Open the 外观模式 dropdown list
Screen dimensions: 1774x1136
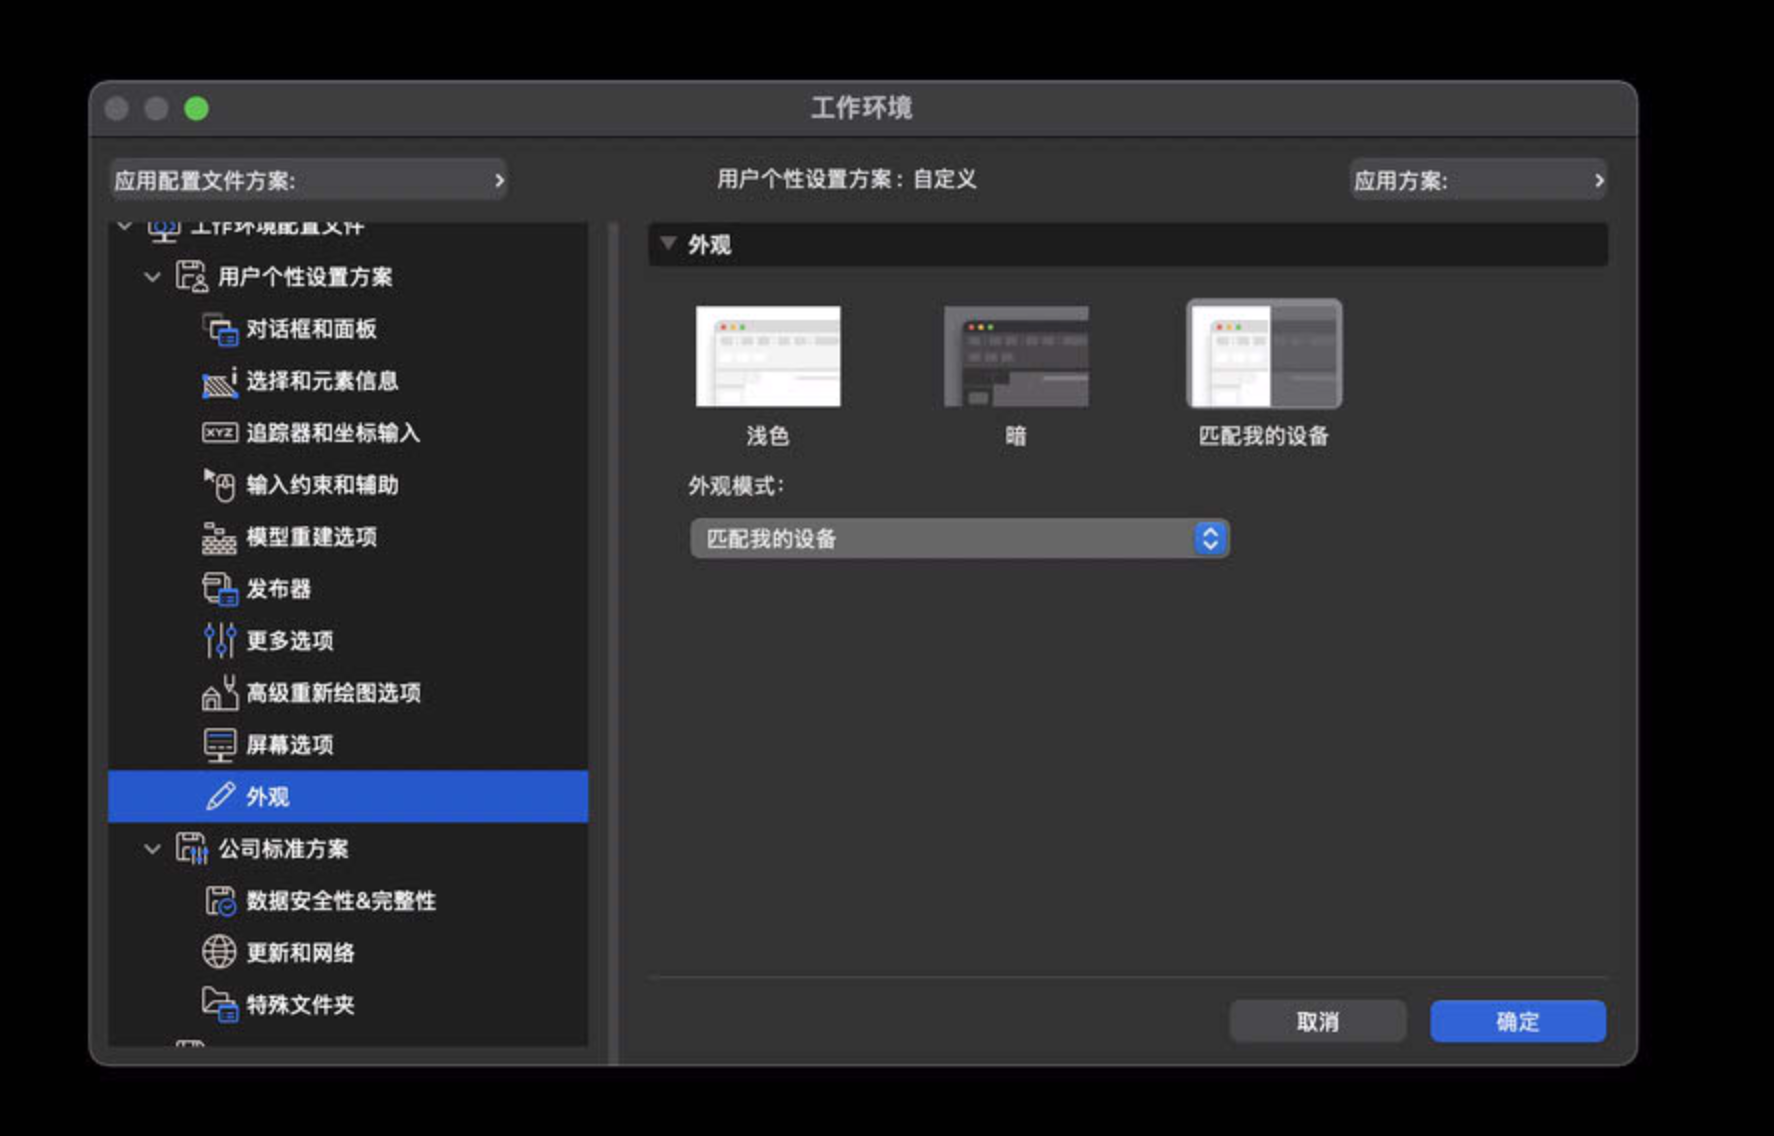click(x=959, y=539)
